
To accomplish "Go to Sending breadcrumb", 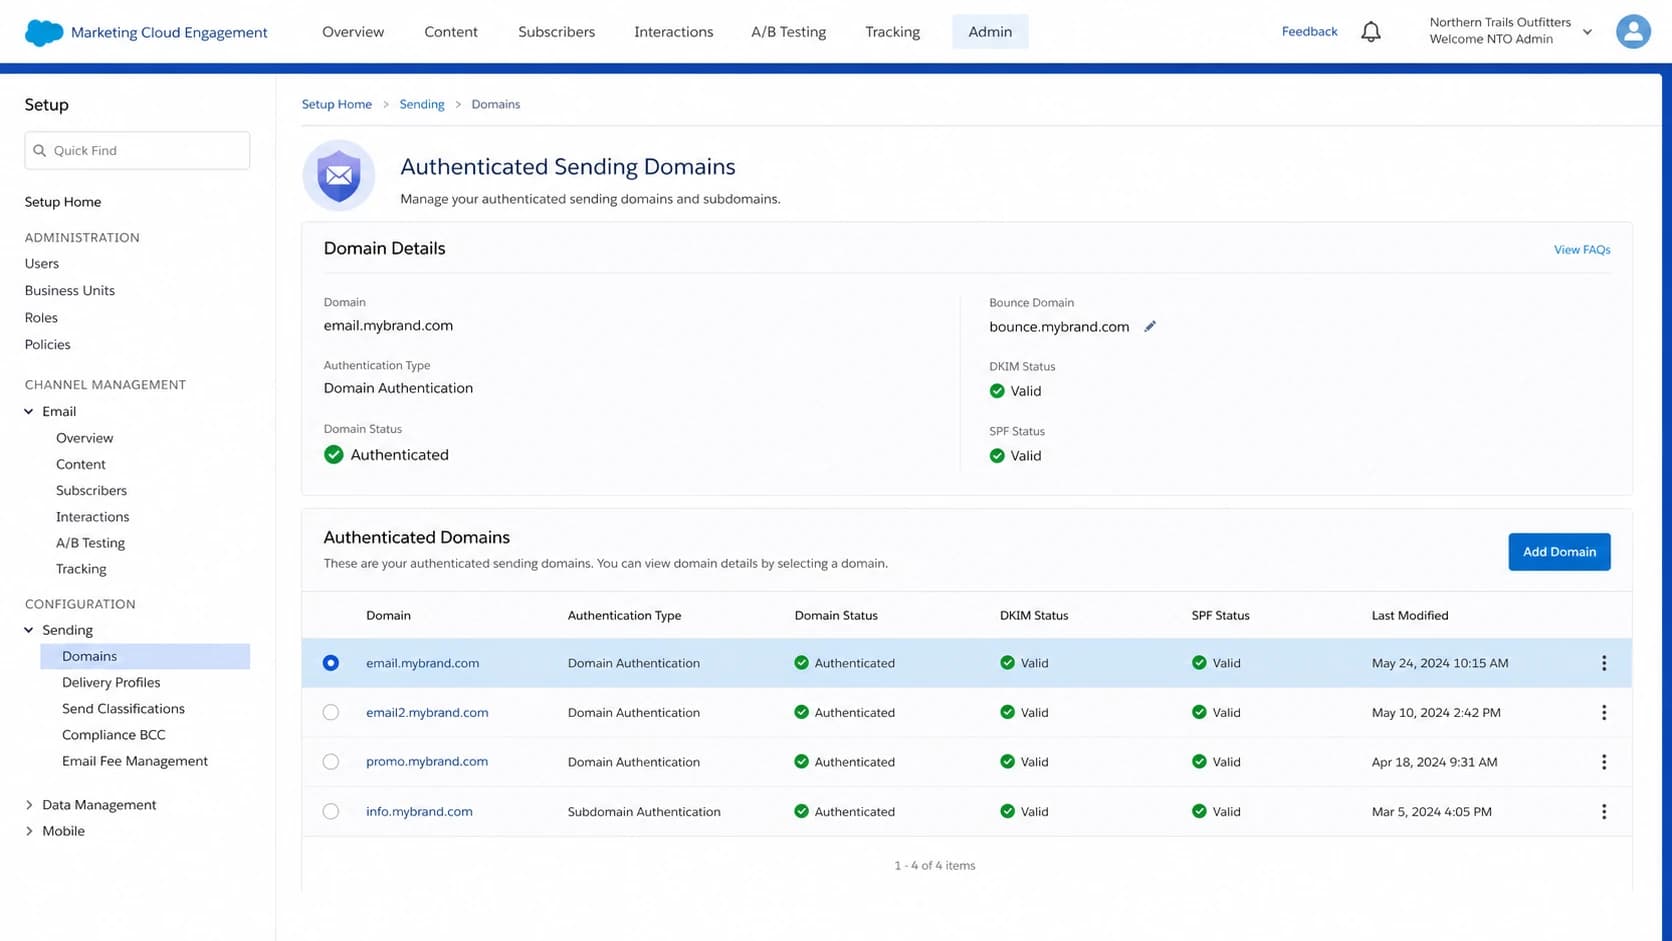I will coord(422,104).
